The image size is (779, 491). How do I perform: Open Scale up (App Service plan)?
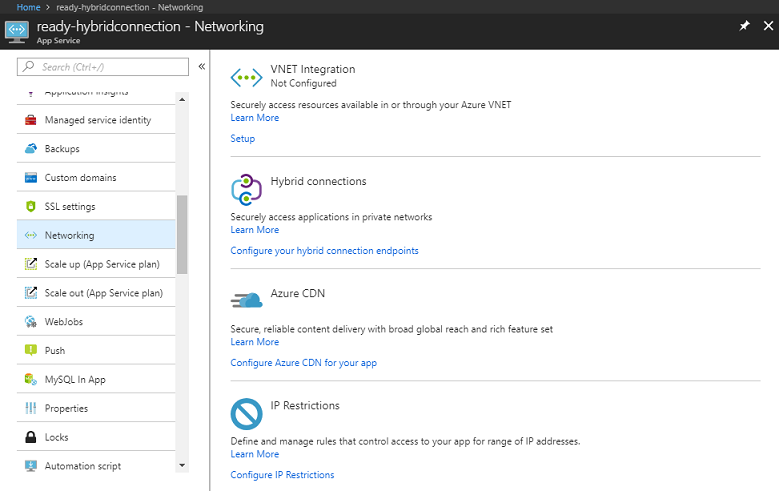(x=96, y=264)
